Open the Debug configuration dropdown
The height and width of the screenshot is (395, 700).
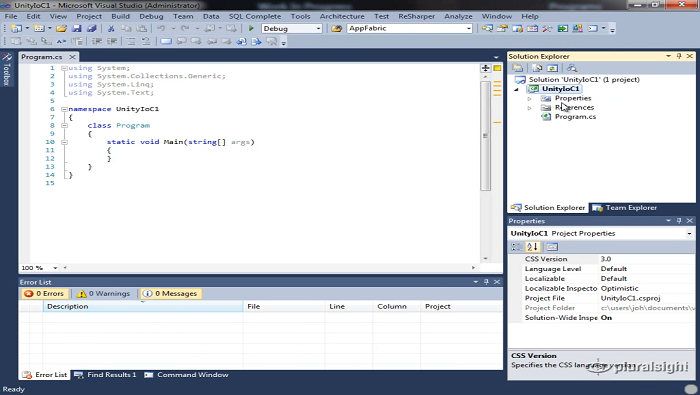[x=318, y=28]
